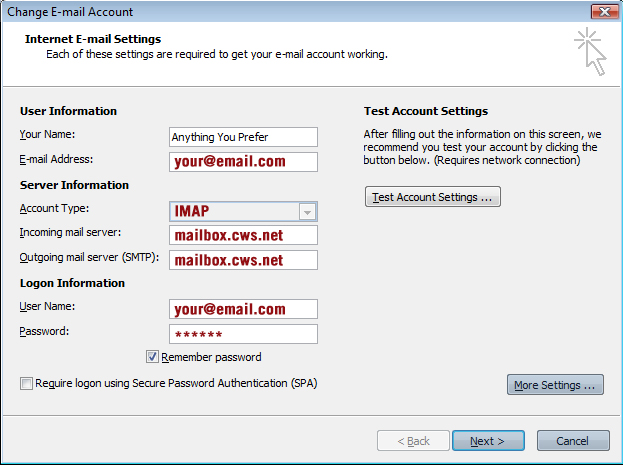The height and width of the screenshot is (465, 623).
Task: Click into the Your Name field
Action: pos(243,137)
